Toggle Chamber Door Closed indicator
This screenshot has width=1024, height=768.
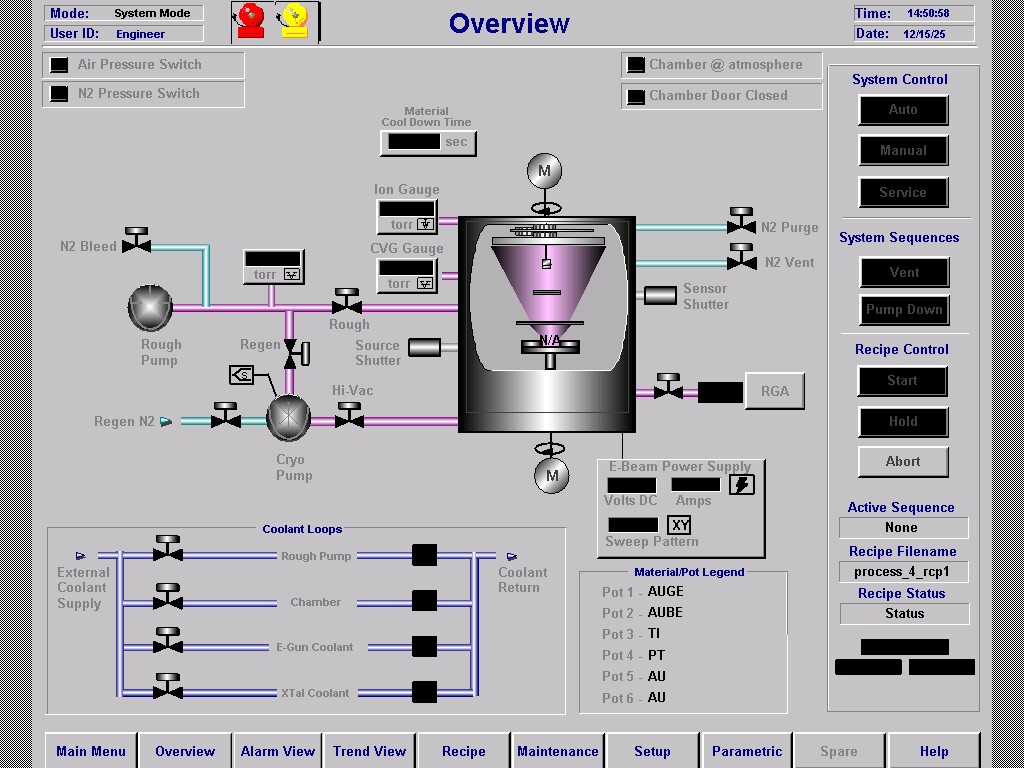635,97
